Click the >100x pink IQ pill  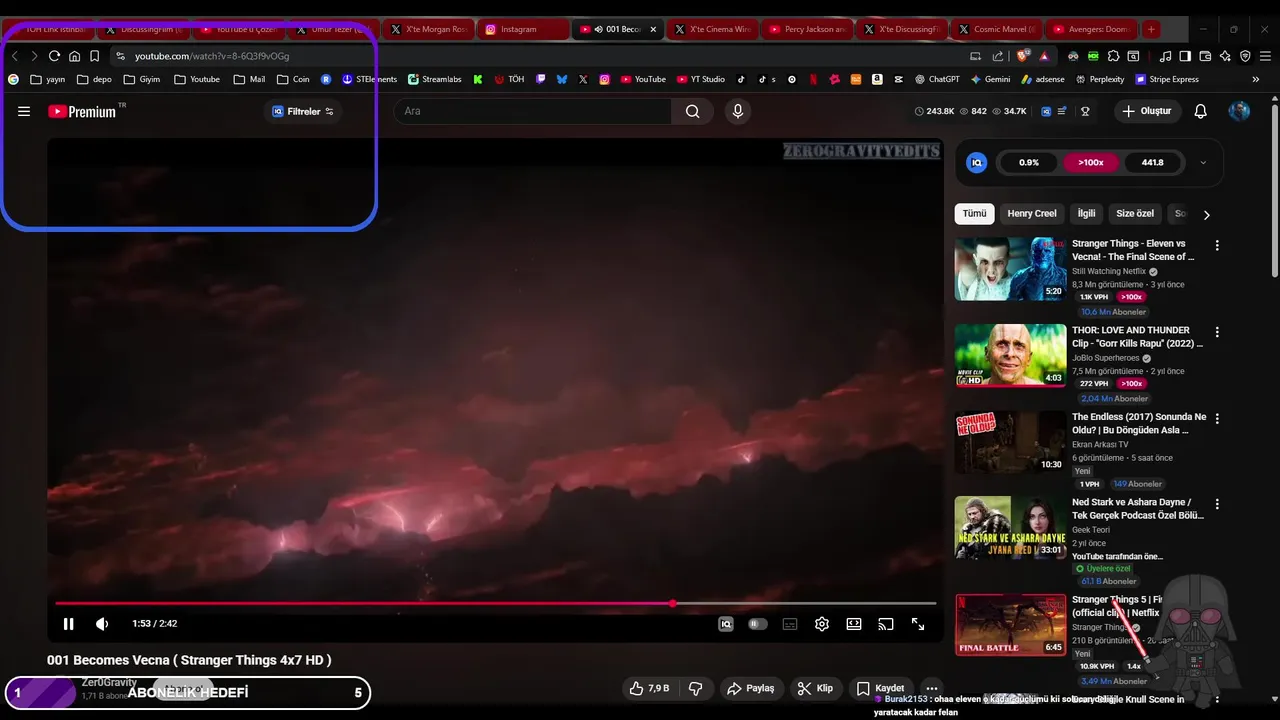click(1090, 162)
